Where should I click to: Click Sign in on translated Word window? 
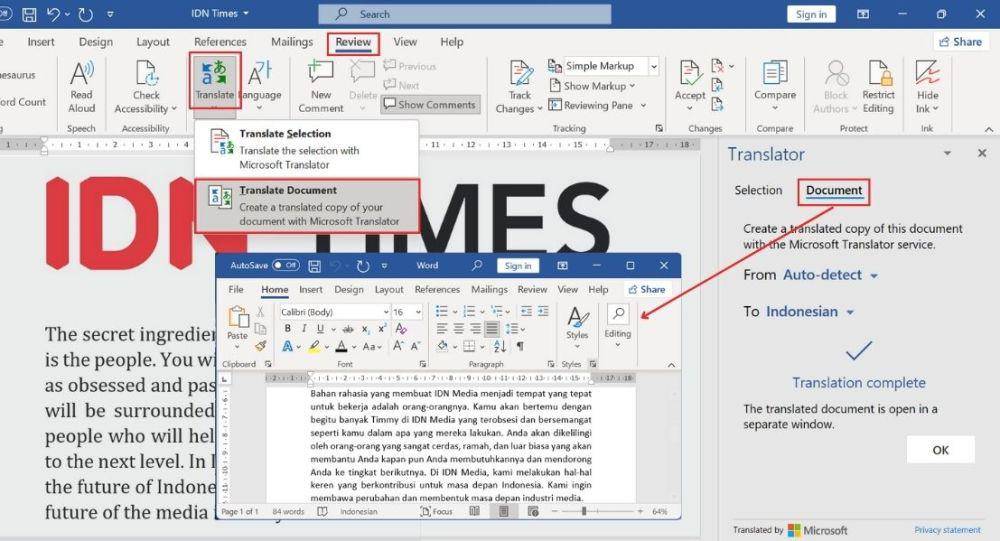coord(517,265)
